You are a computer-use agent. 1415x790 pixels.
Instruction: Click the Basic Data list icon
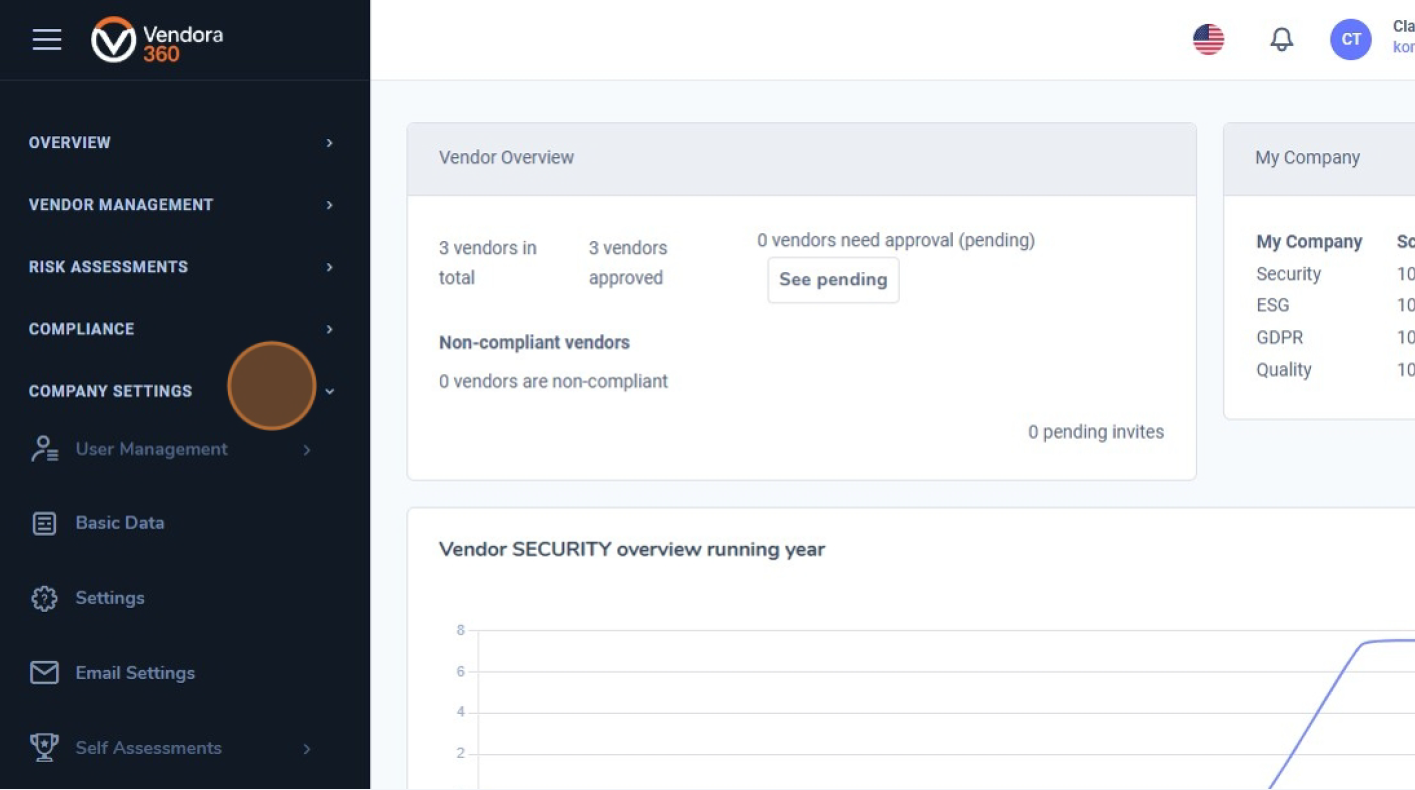point(44,523)
